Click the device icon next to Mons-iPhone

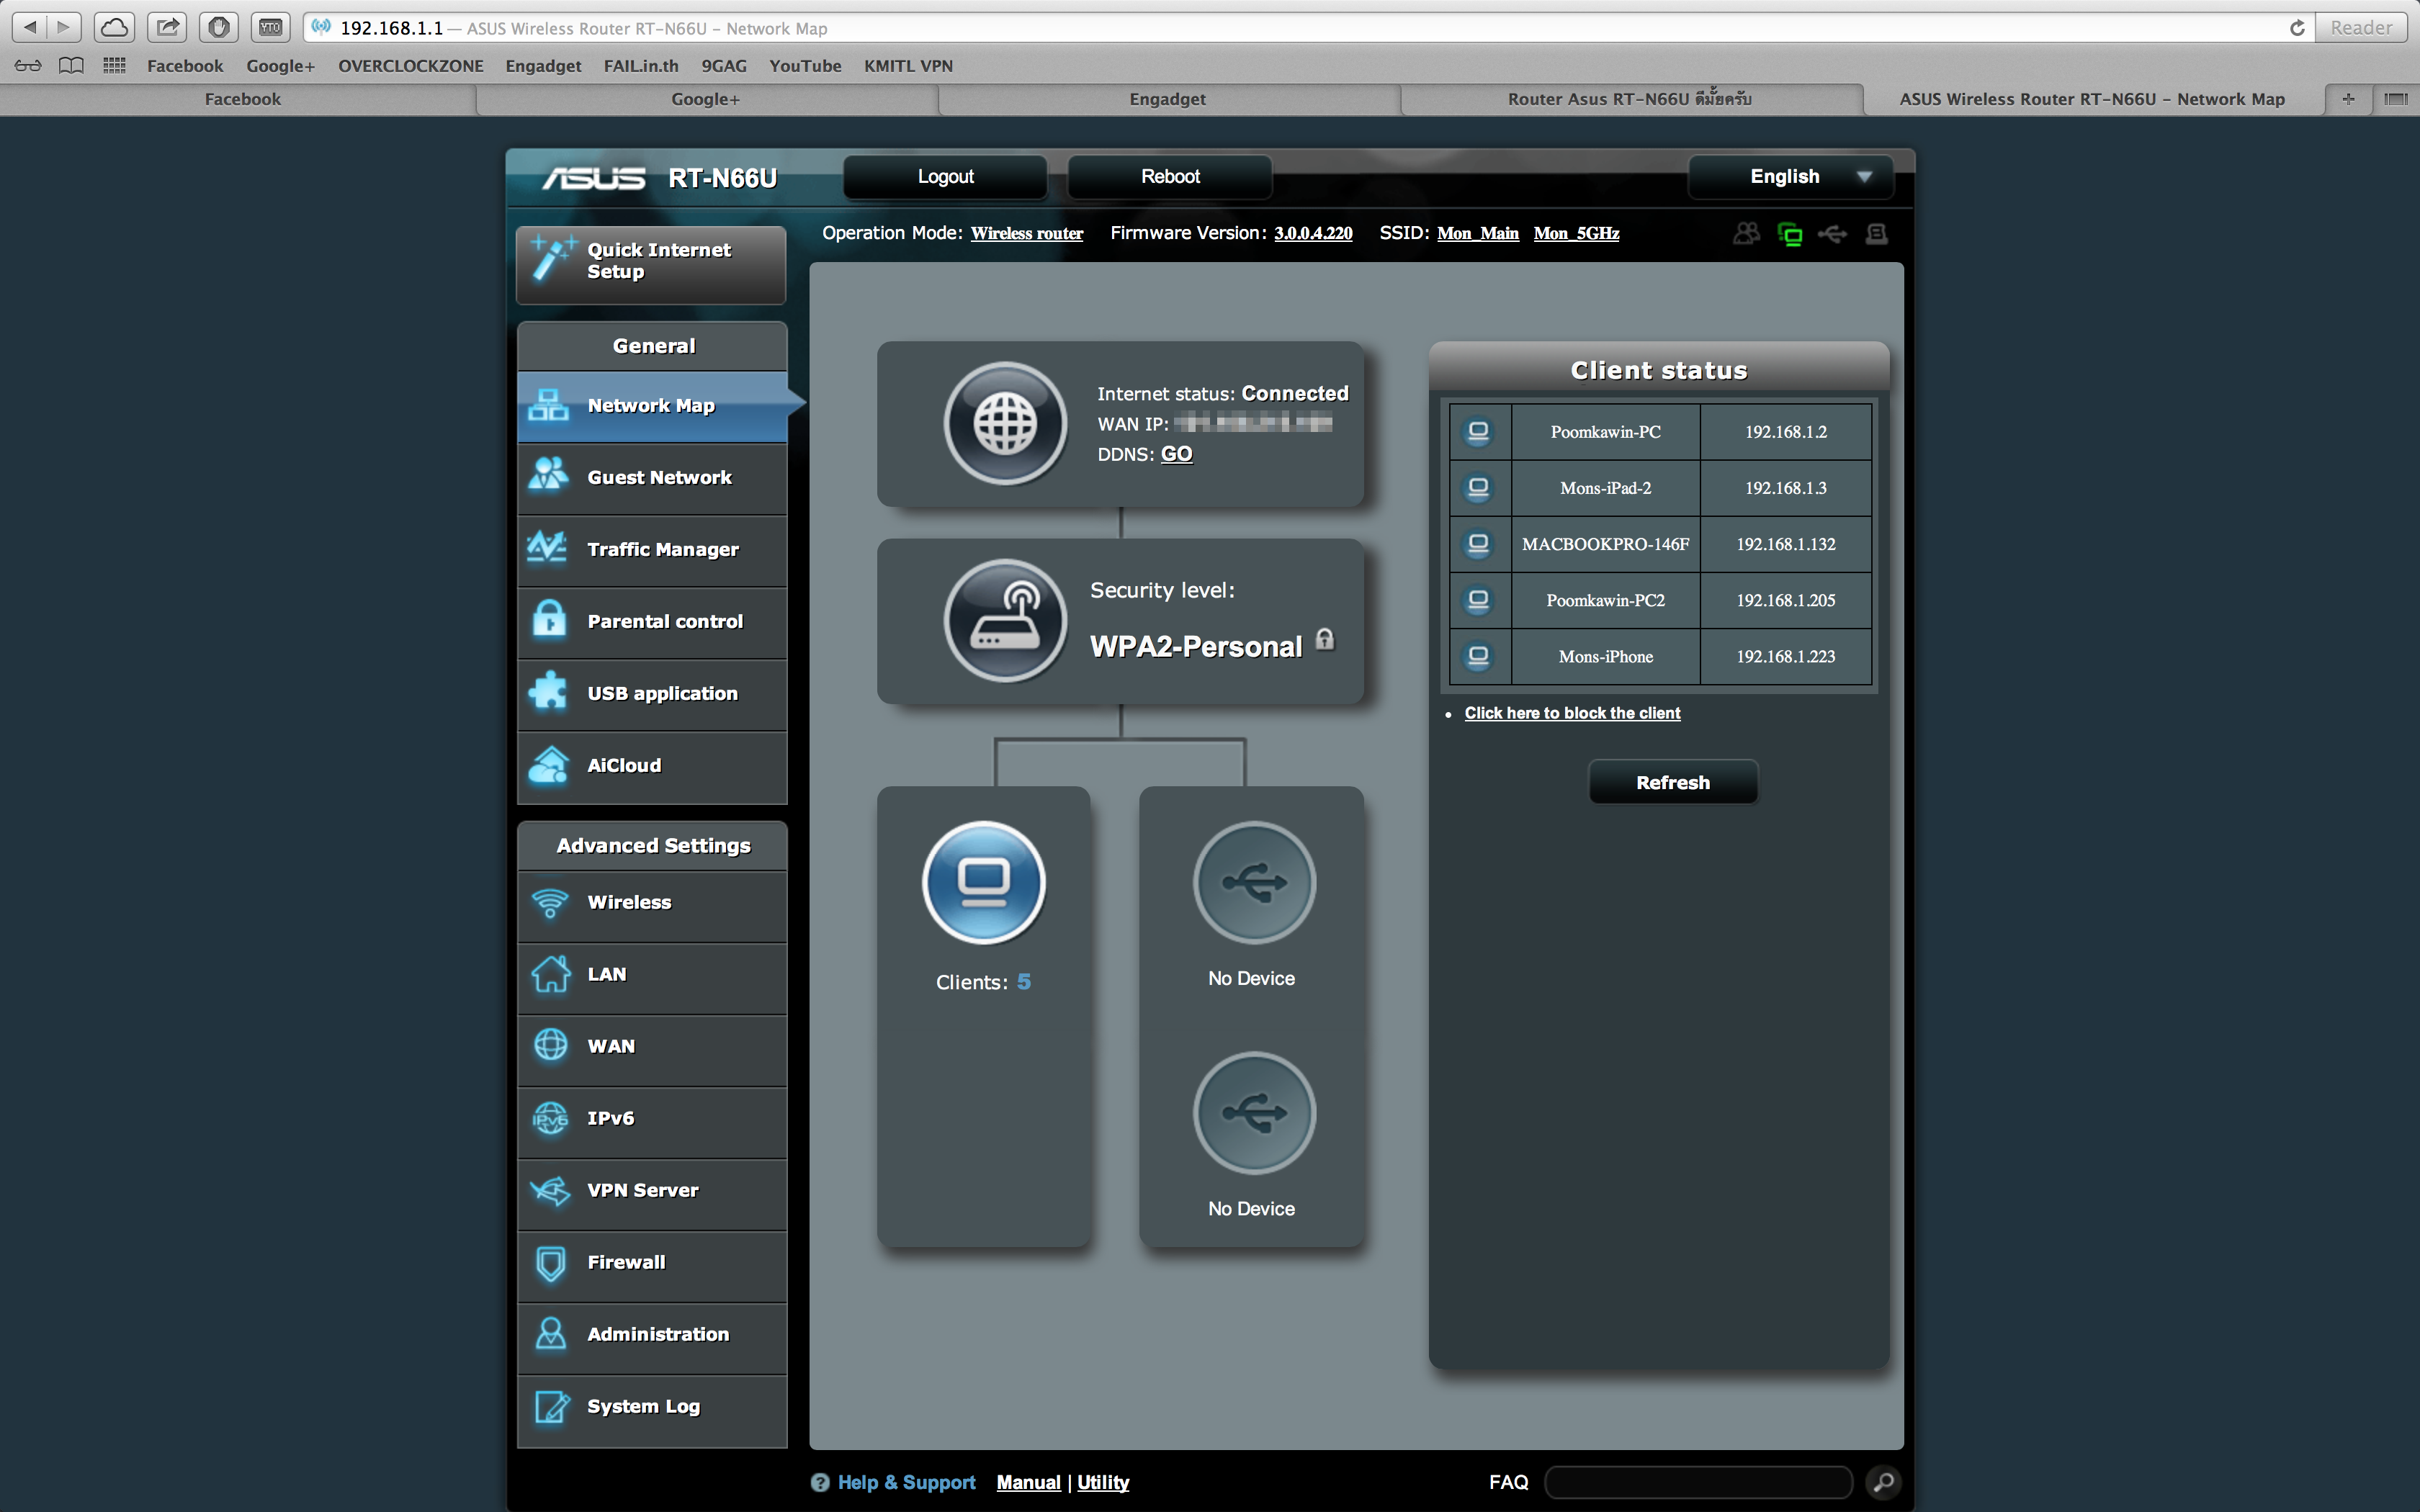tap(1478, 657)
